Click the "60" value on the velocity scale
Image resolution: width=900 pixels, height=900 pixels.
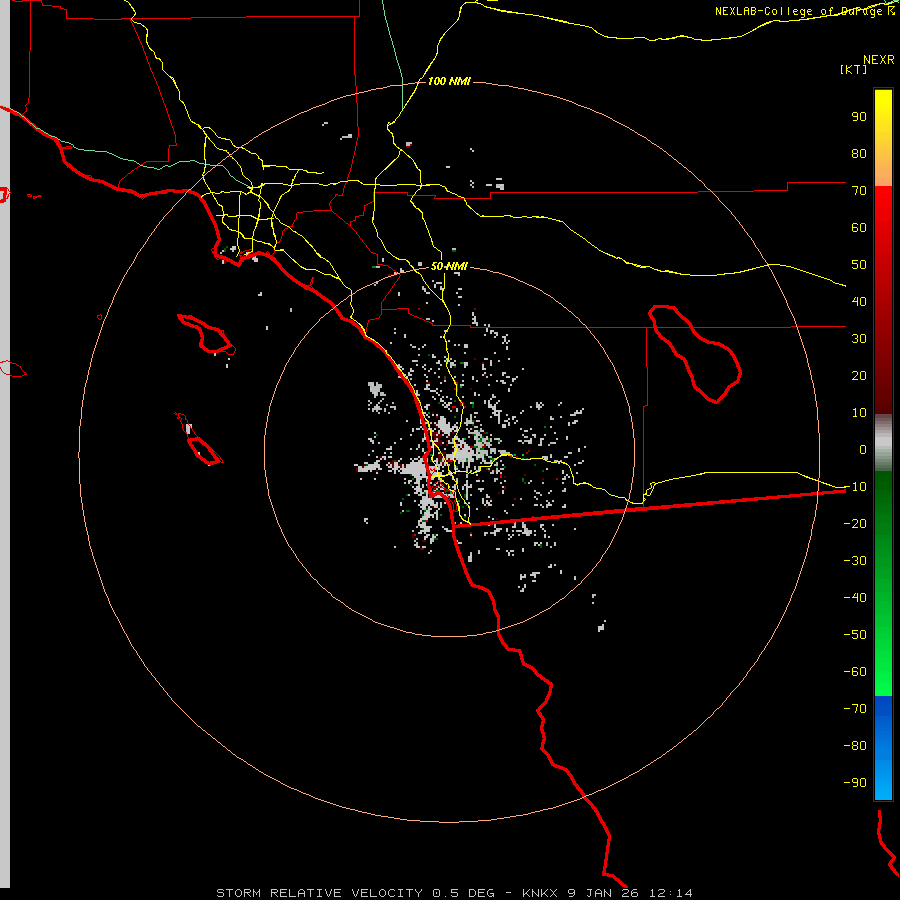click(x=859, y=228)
